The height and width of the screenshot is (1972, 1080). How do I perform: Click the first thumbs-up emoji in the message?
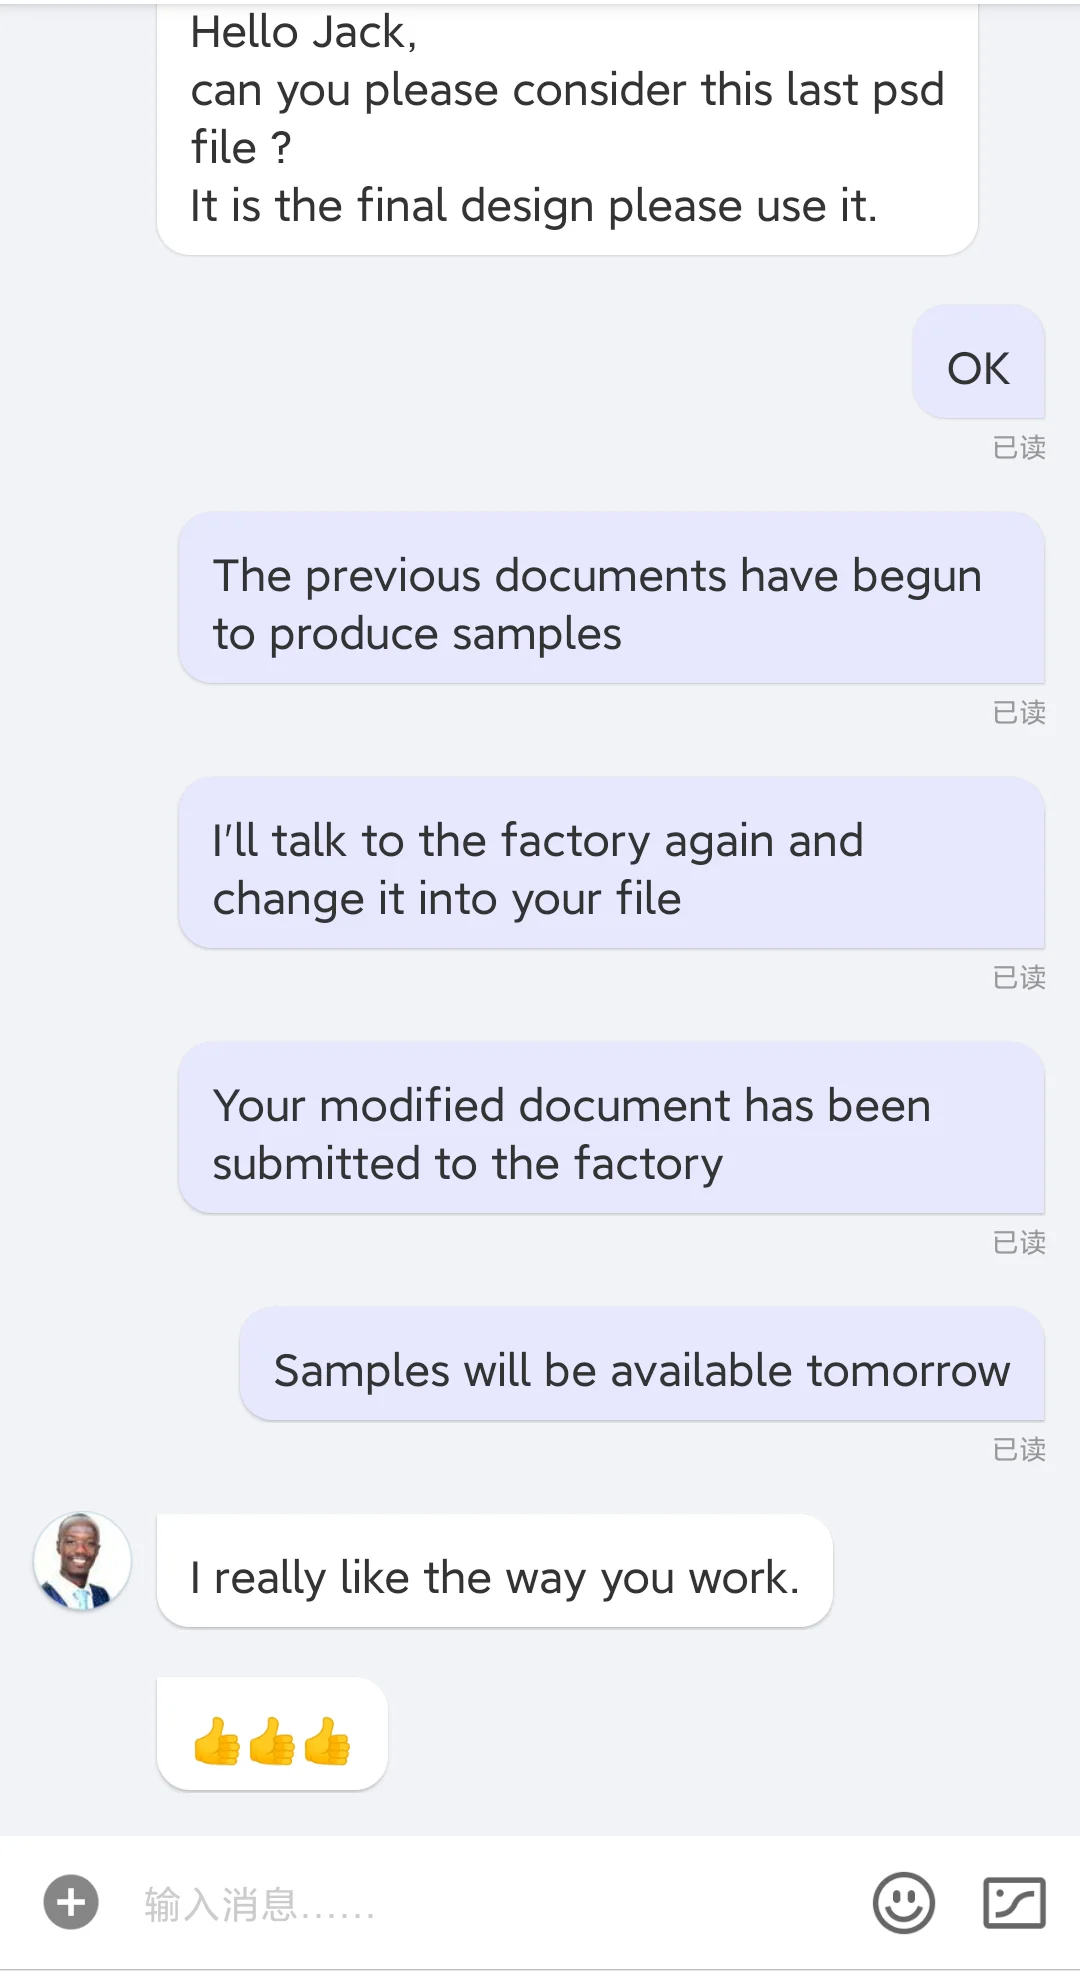pos(217,1741)
